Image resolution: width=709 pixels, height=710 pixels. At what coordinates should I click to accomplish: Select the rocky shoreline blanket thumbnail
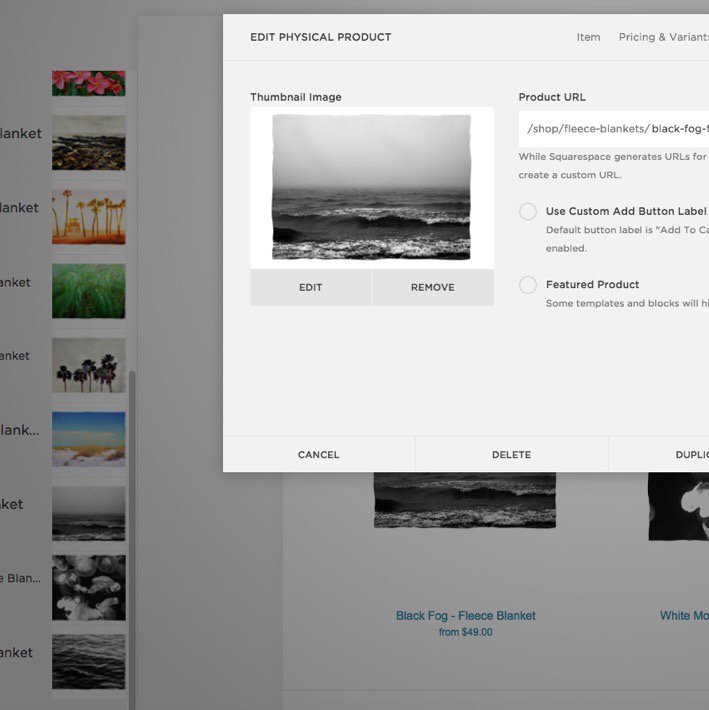point(89,143)
